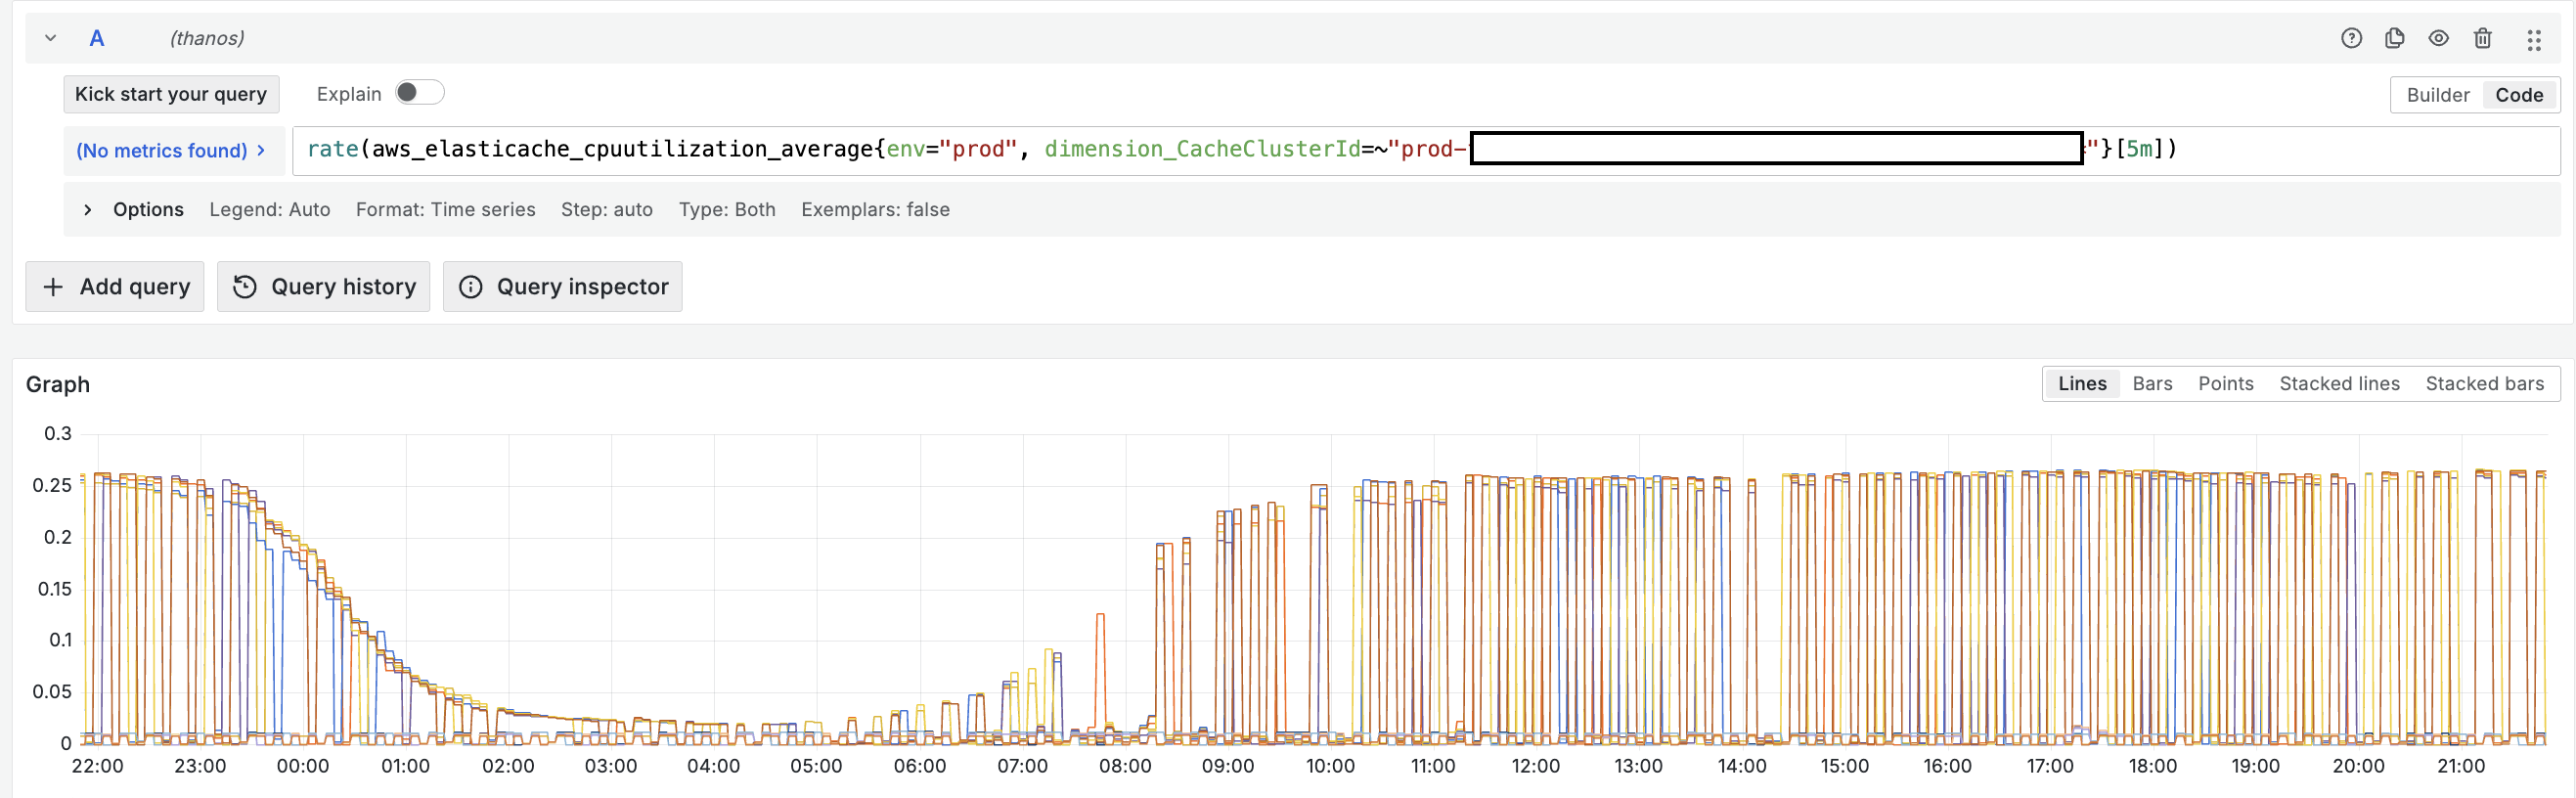
Task: Select Points graph style
Action: (x=2225, y=384)
